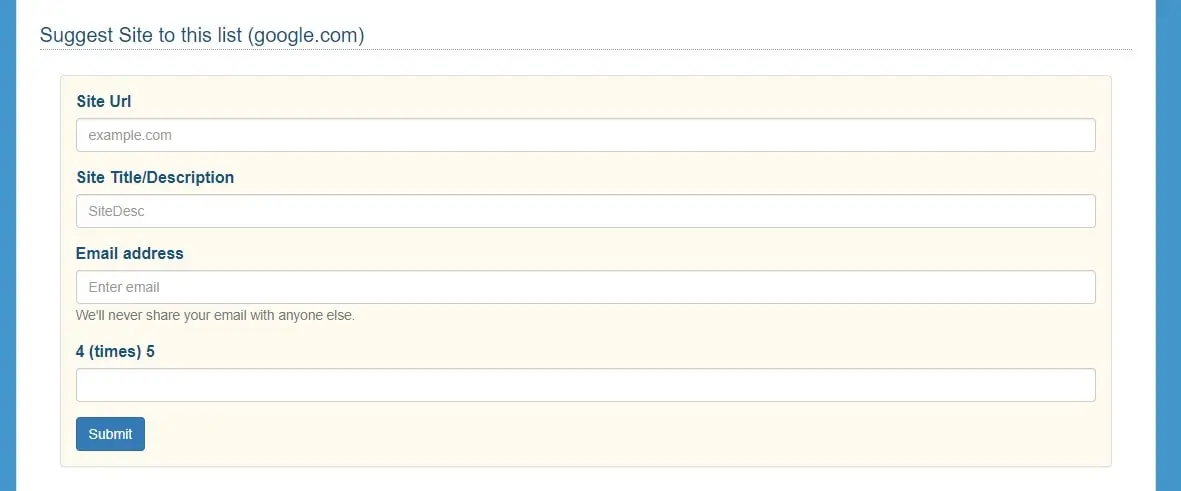Image resolution: width=1181 pixels, height=491 pixels.
Task: Click the Enter email input field
Action: [x=585, y=287]
